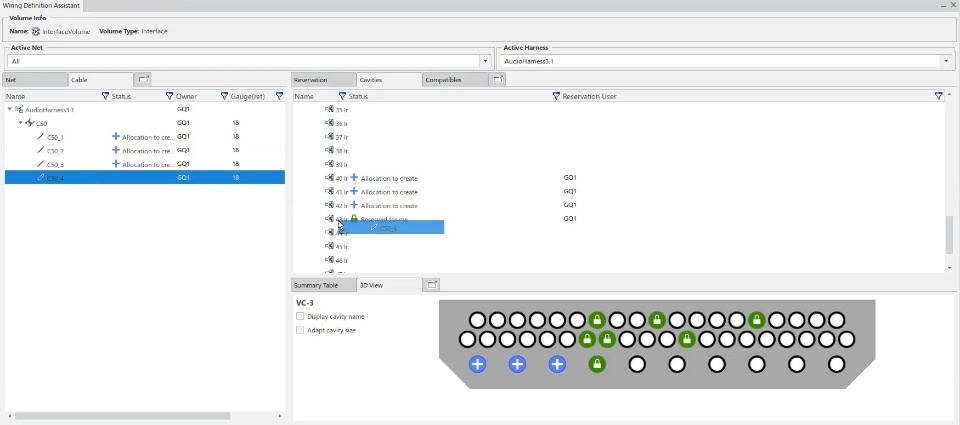Collapse the AudioHarness3.1 tree node
Image resolution: width=960 pixels, height=425 pixels.
click(9, 109)
